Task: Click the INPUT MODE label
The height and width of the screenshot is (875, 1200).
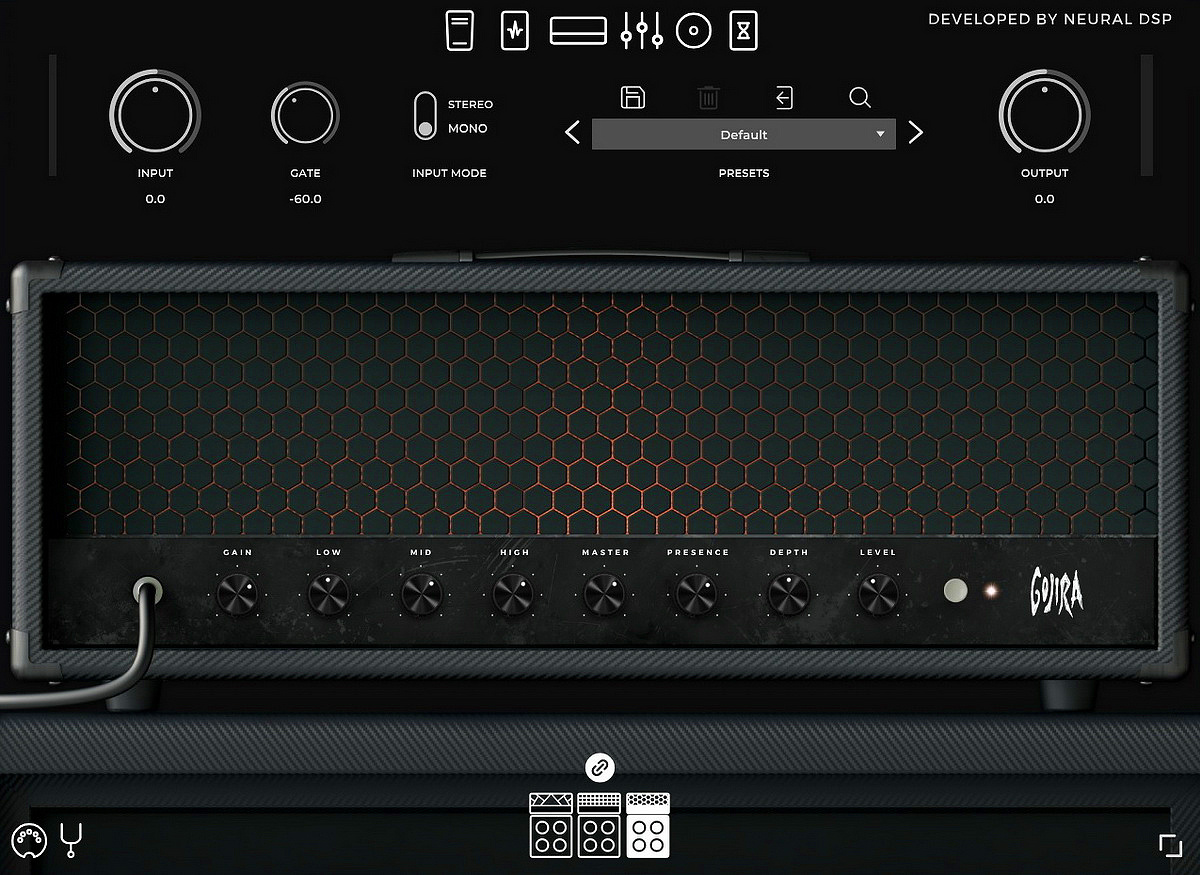Action: click(449, 173)
